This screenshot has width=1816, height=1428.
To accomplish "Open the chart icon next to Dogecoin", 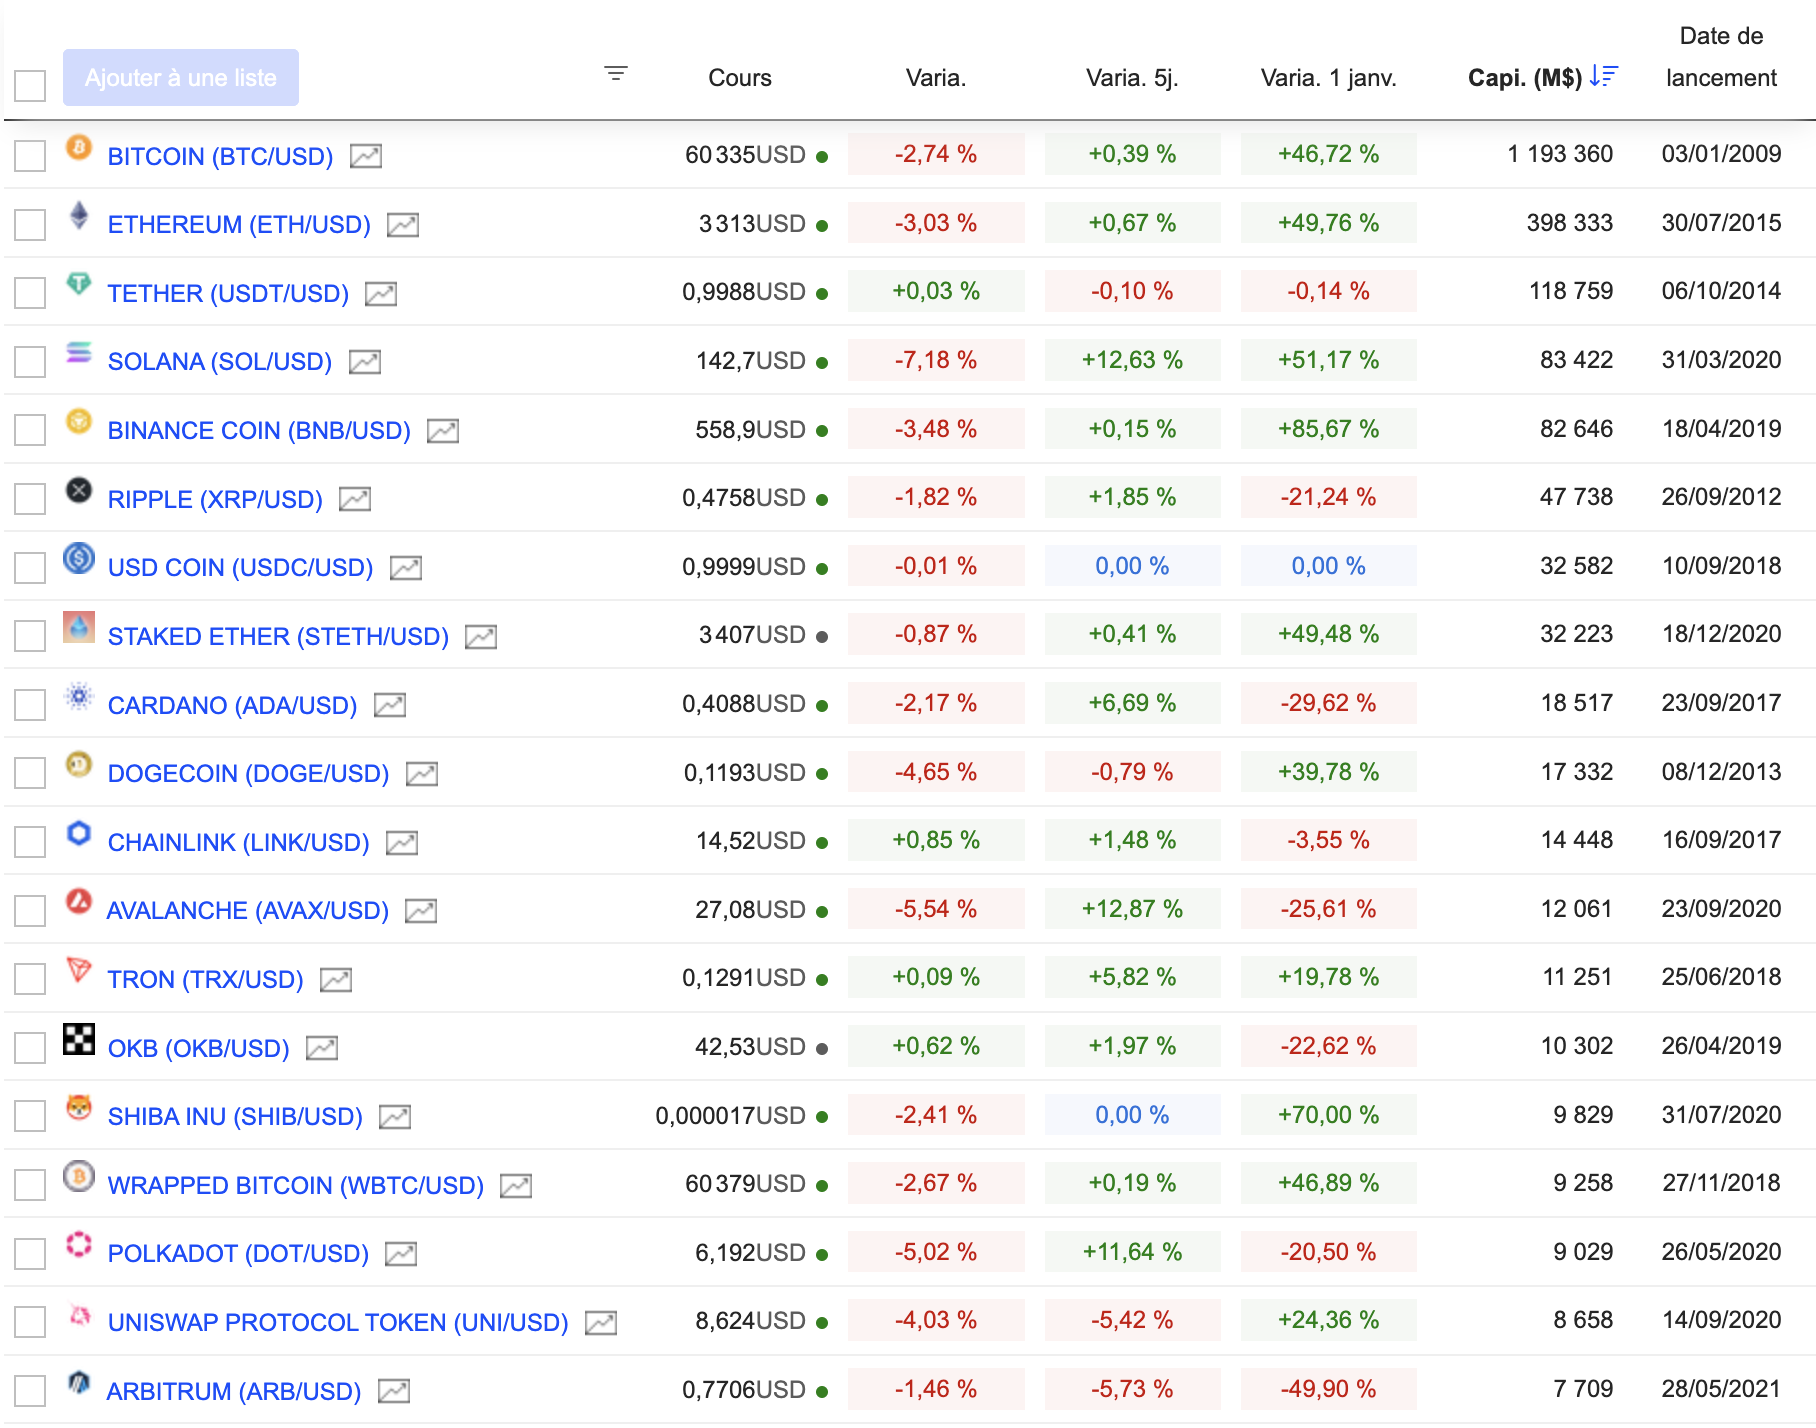I will click(x=422, y=774).
